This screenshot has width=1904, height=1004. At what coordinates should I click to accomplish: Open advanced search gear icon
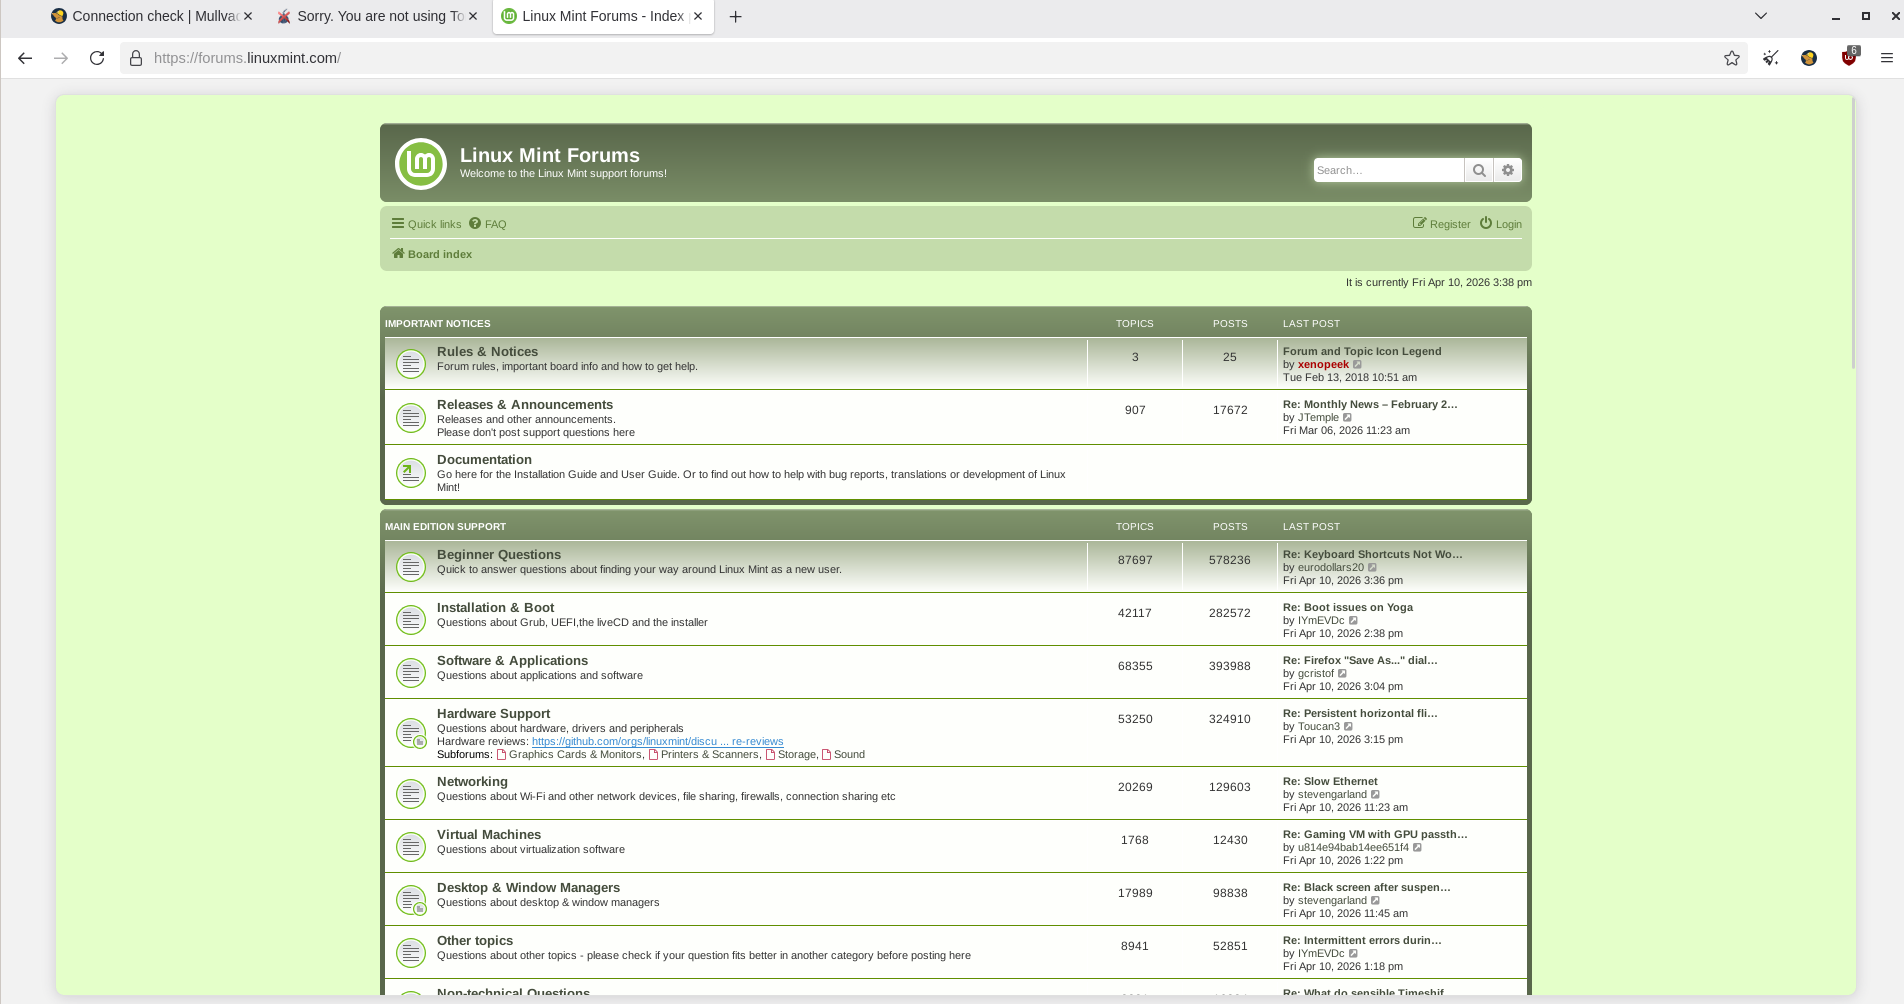[x=1508, y=171]
